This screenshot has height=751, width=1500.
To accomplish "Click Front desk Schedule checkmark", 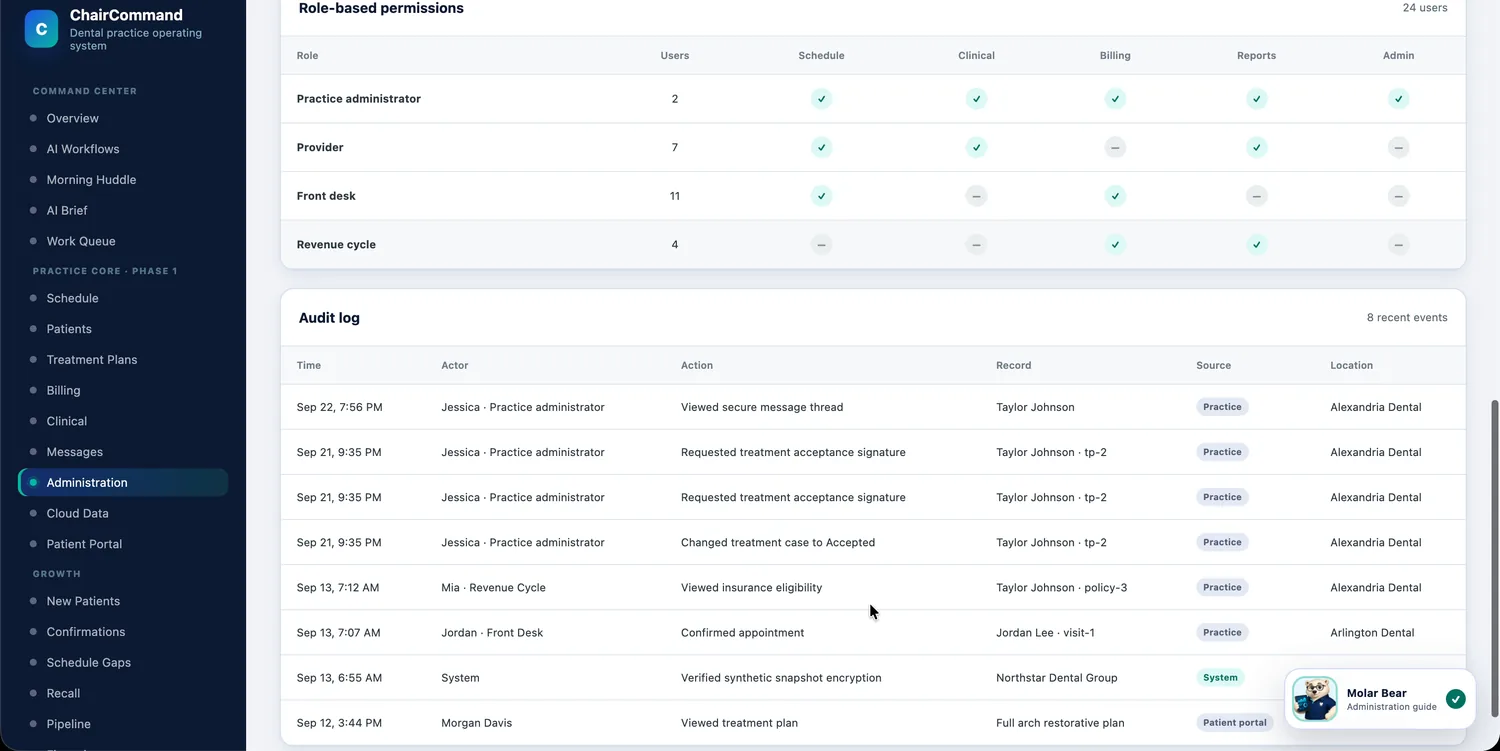I will pyautogui.click(x=821, y=196).
